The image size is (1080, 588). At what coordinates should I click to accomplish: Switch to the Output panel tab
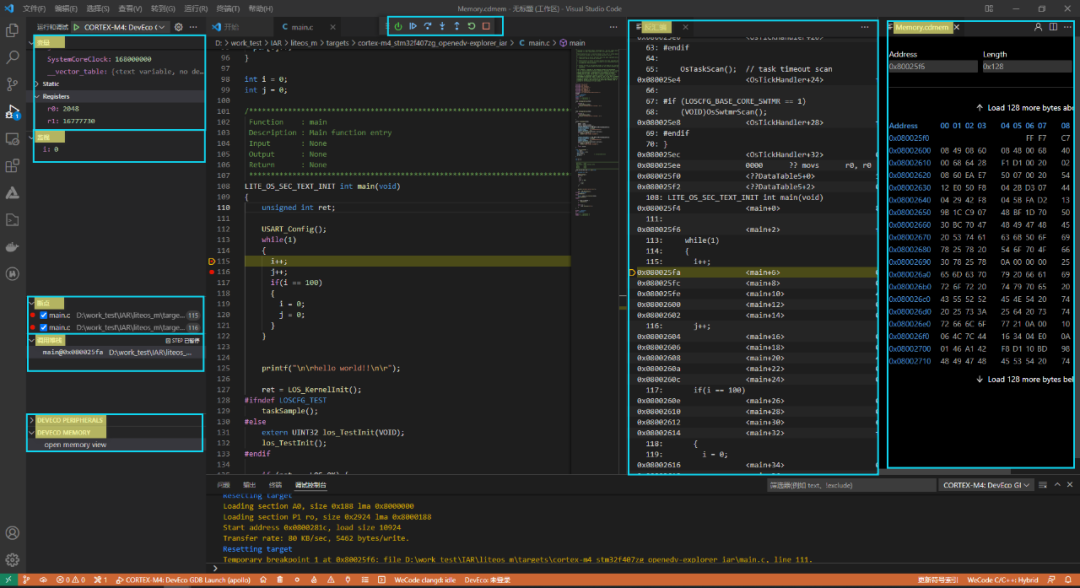[x=249, y=485]
